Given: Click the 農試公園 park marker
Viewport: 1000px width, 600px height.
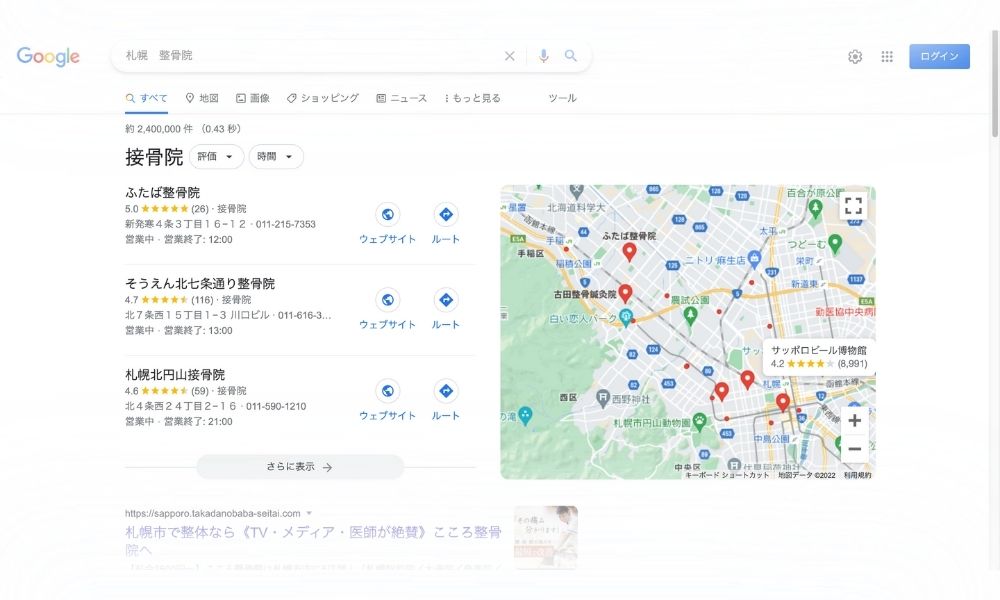Looking at the screenshot, I should [690, 314].
